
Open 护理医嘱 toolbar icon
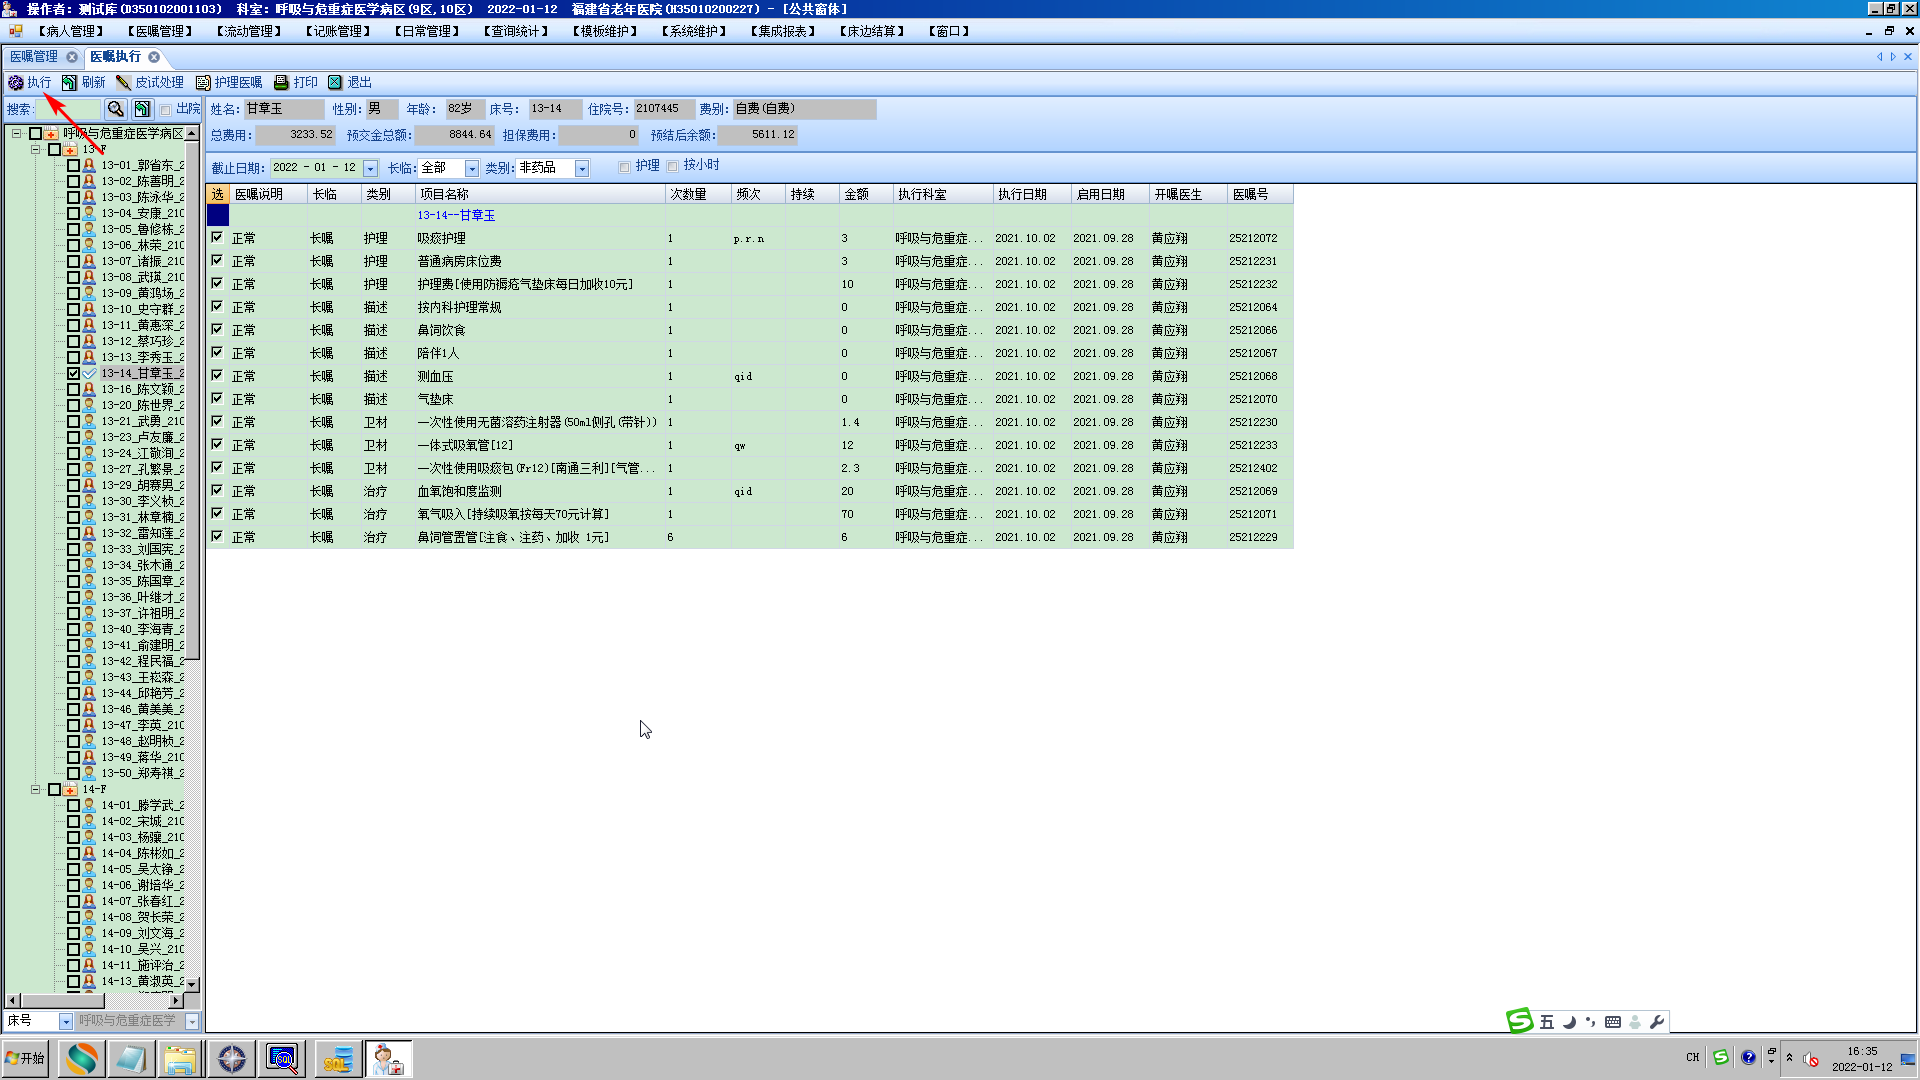pyautogui.click(x=203, y=83)
